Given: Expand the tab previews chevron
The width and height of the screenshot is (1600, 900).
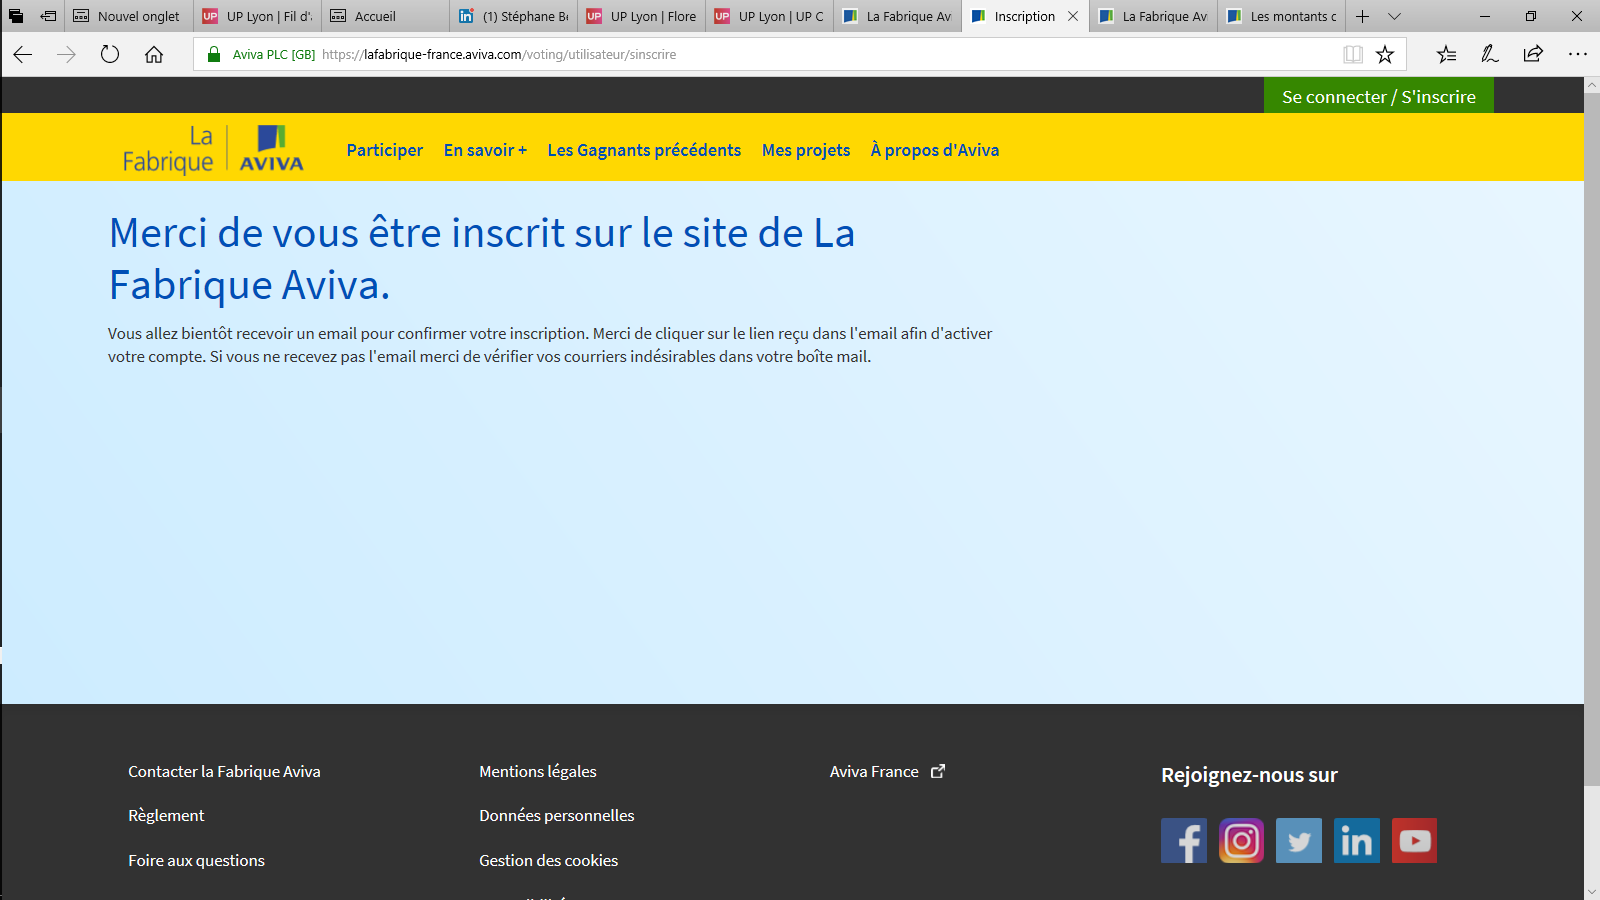Looking at the screenshot, I should (1394, 16).
